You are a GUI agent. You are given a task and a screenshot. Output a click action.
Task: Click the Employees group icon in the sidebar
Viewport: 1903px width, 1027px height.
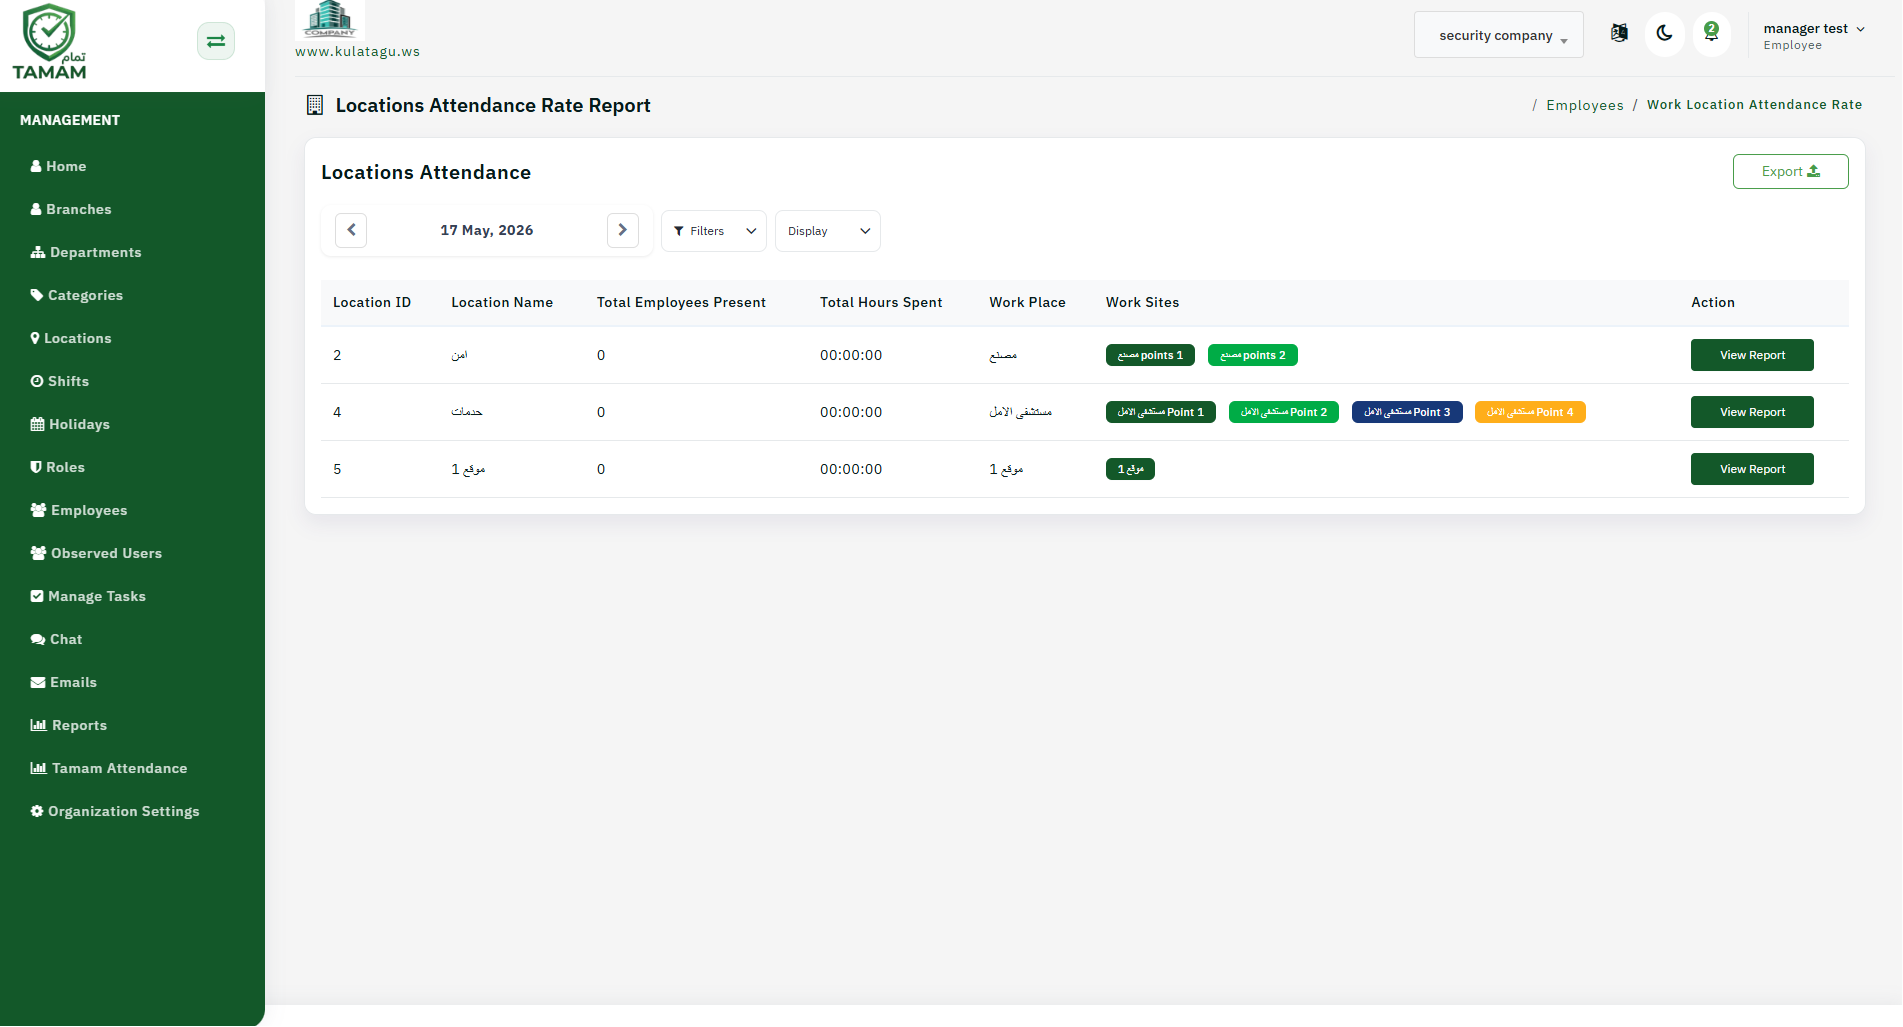(x=38, y=510)
